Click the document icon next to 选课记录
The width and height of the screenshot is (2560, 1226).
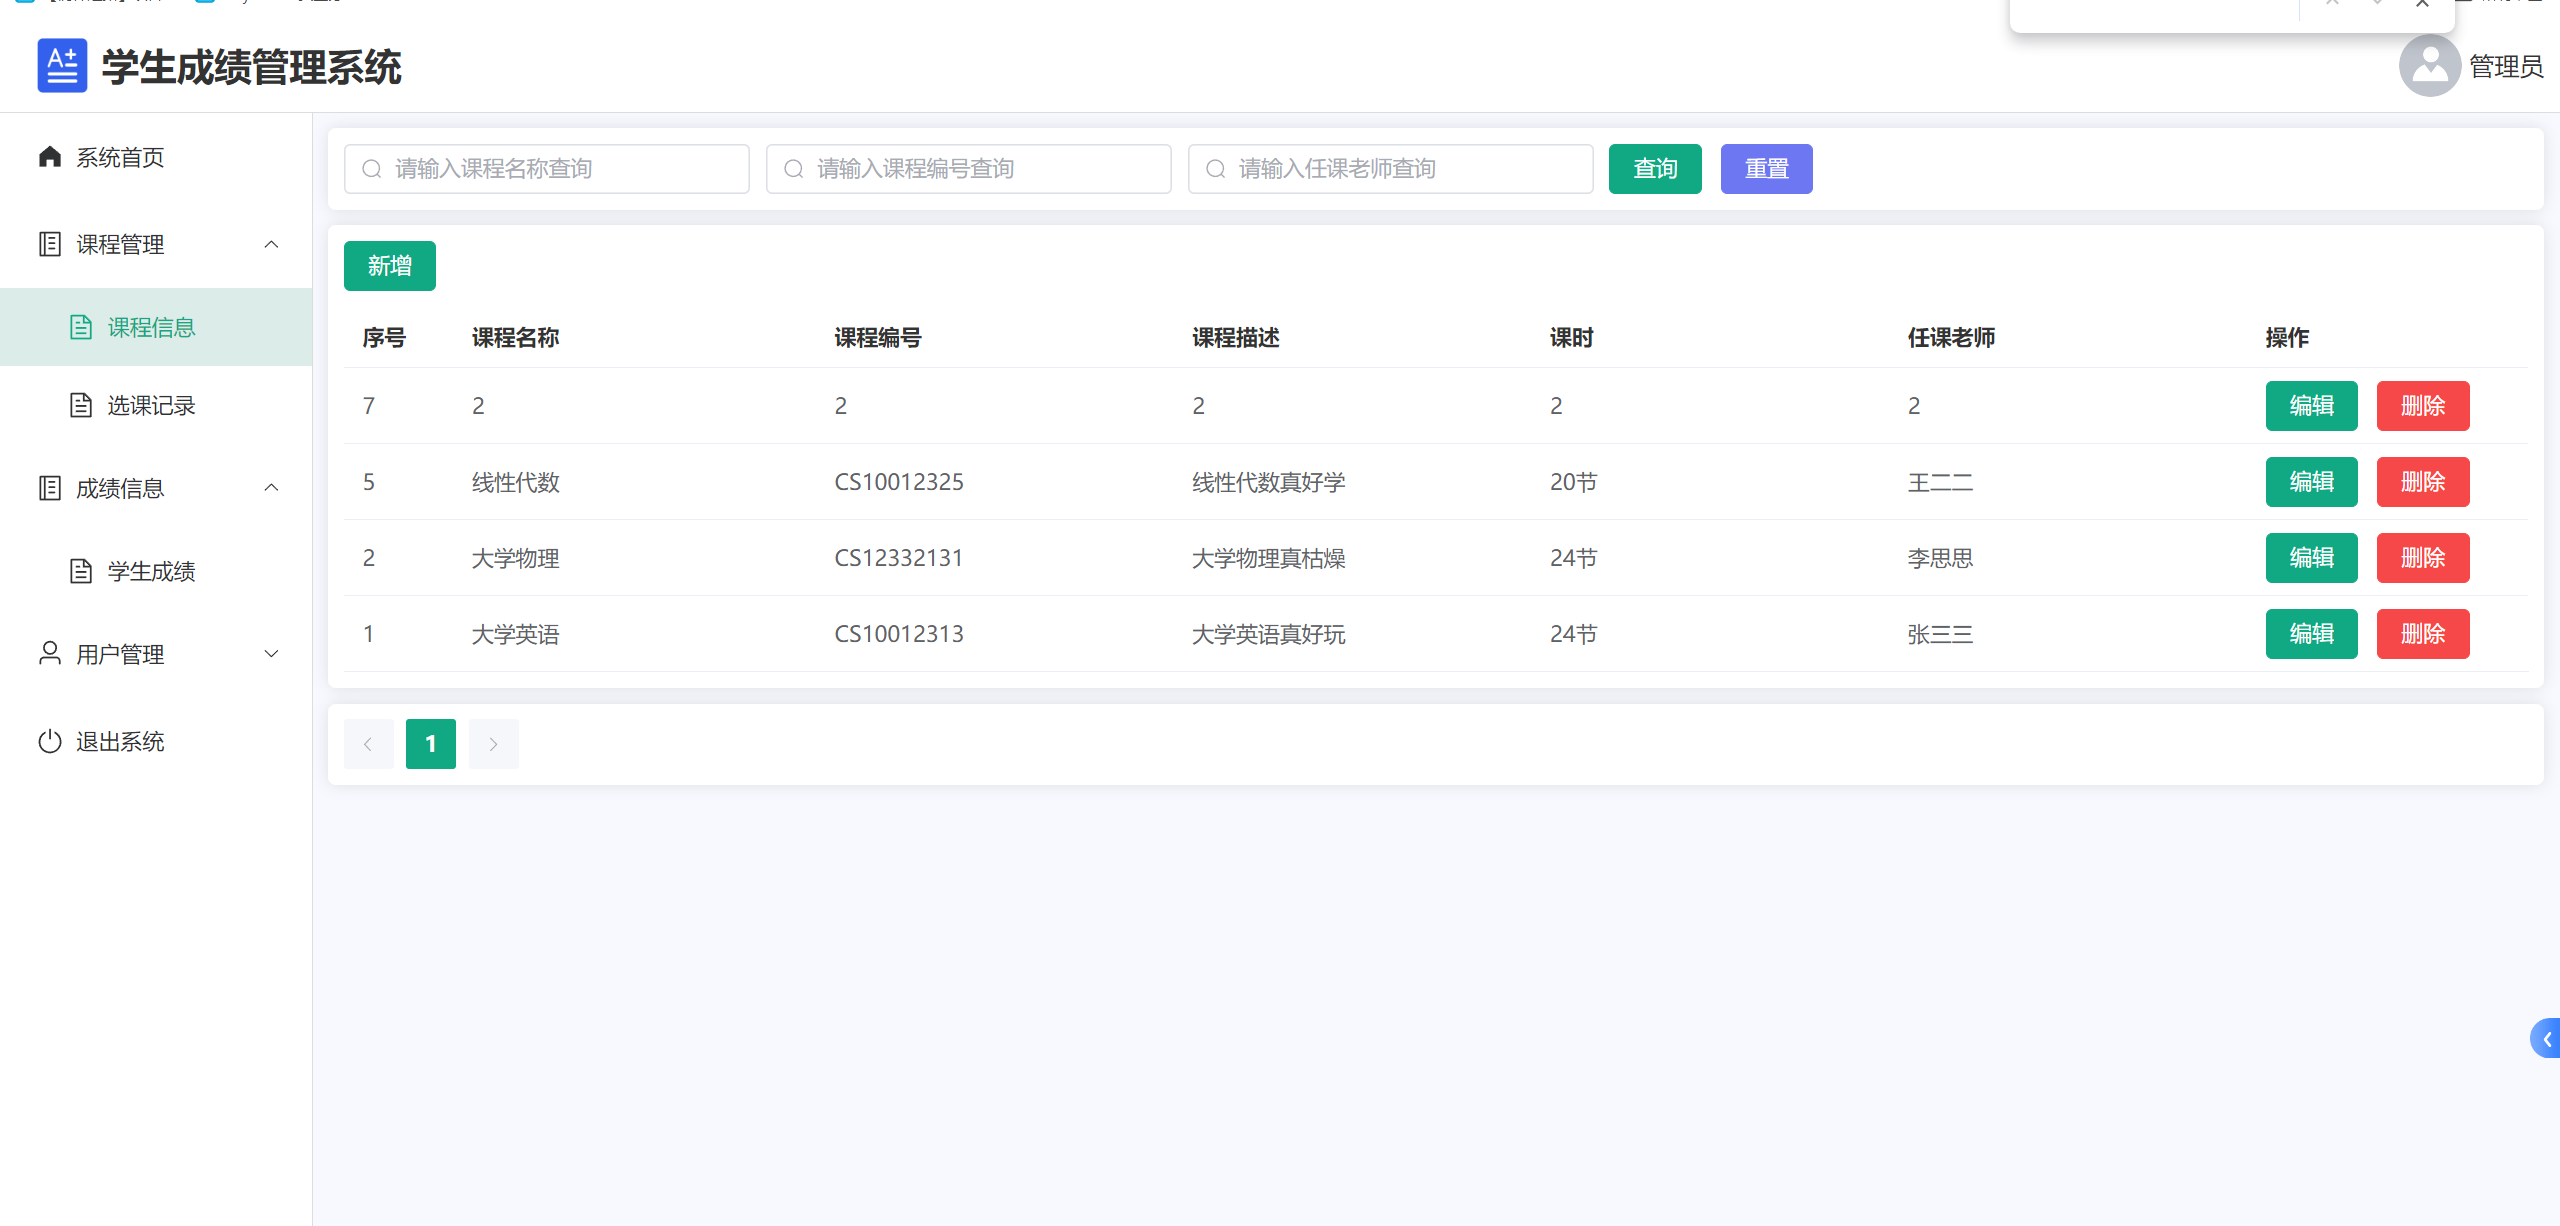[x=81, y=405]
